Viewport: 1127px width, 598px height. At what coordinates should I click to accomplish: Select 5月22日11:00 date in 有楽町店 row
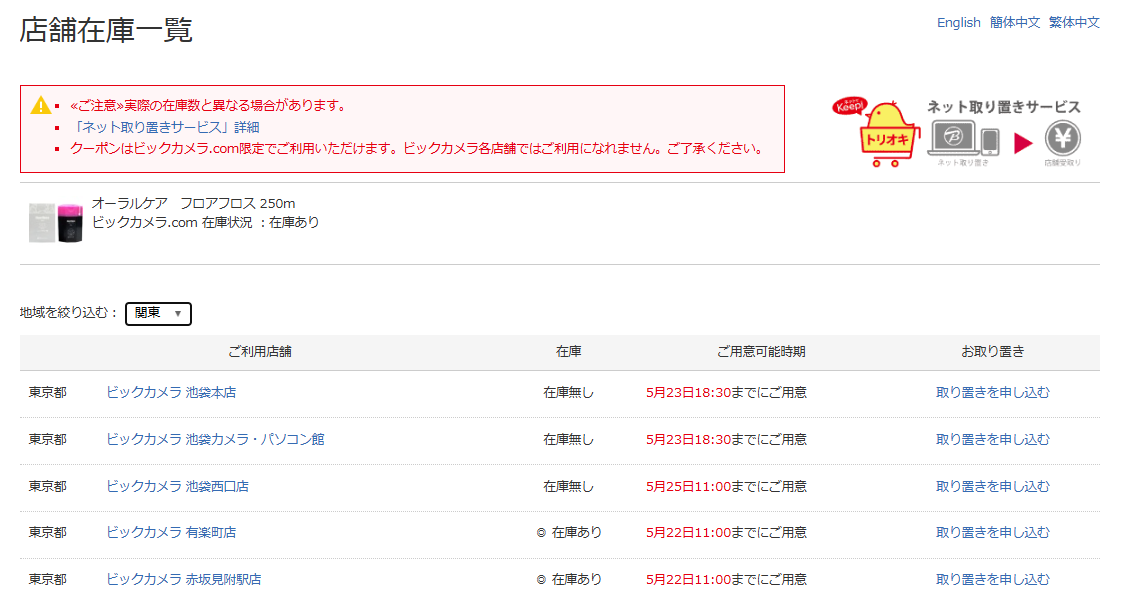tap(688, 533)
